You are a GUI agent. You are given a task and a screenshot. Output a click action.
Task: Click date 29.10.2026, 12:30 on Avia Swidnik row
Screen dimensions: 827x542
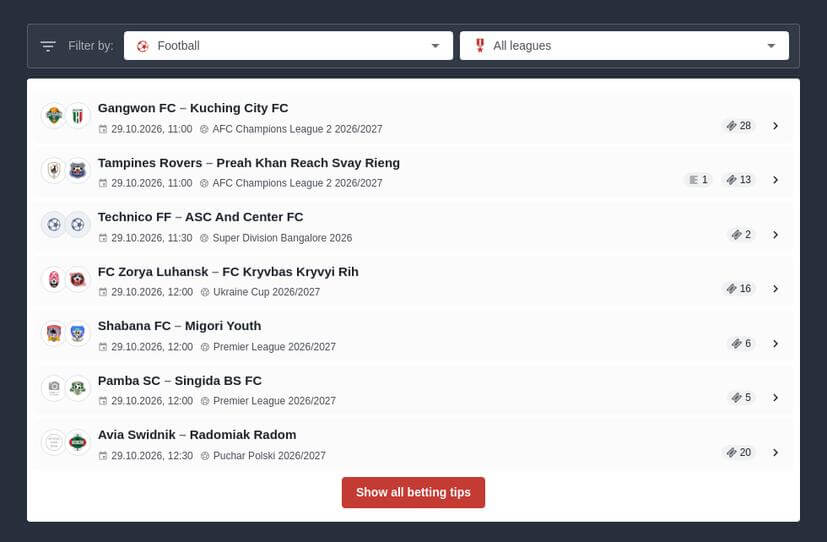[152, 456]
